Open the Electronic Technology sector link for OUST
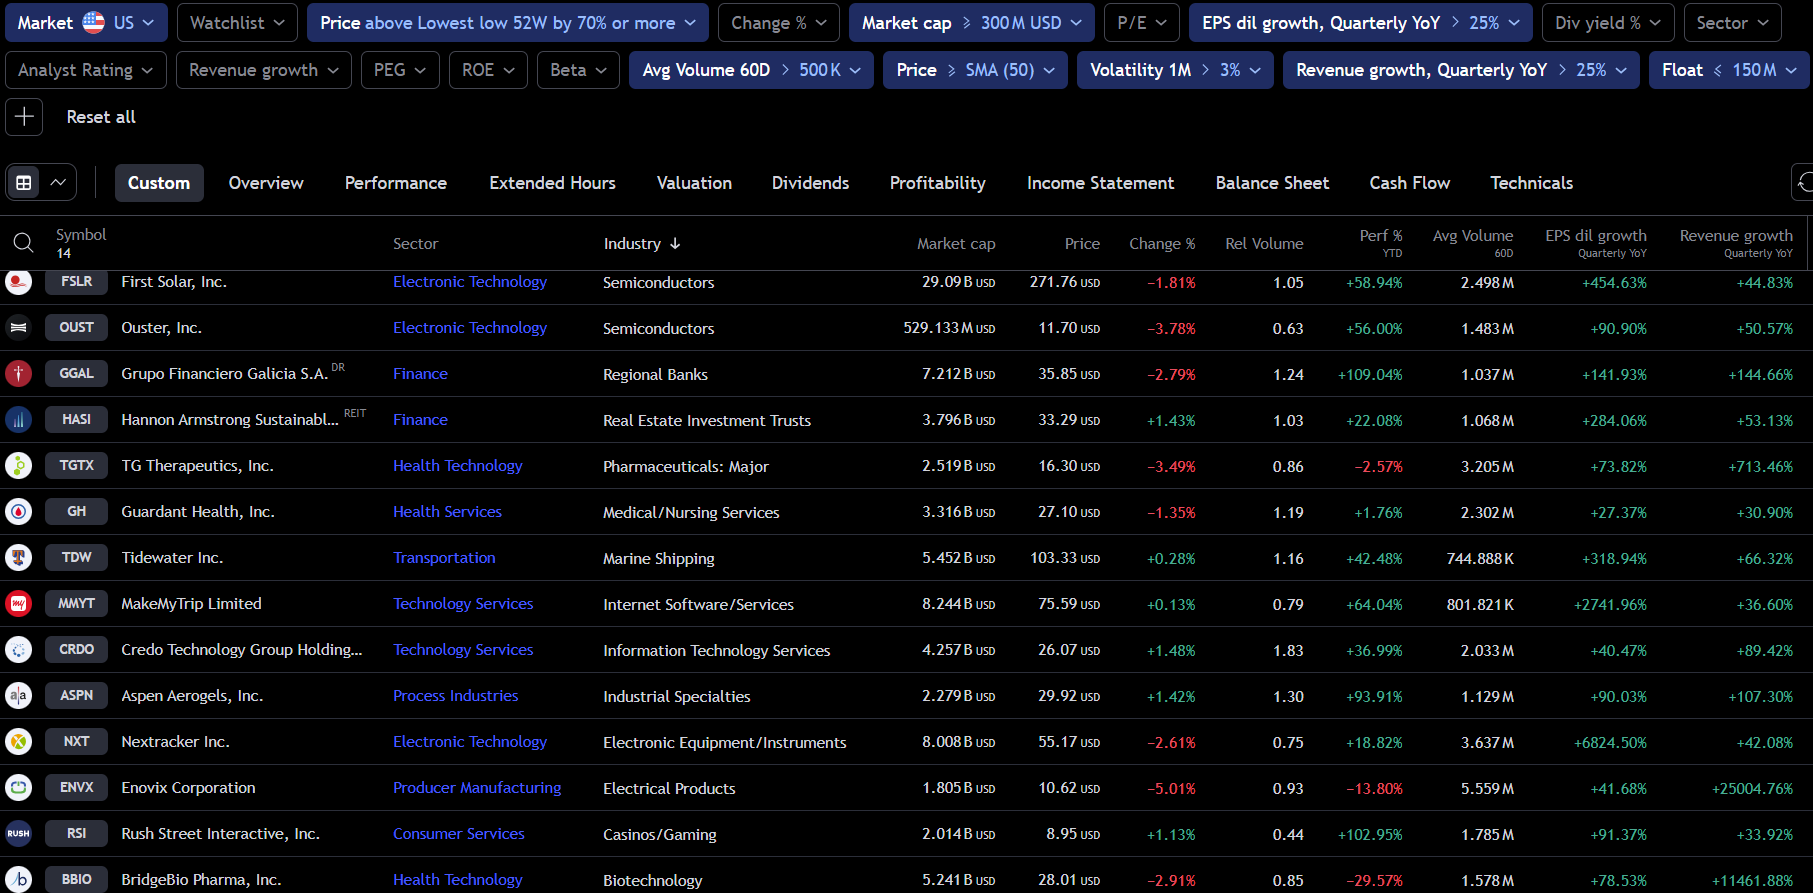The image size is (1813, 893). (x=469, y=328)
